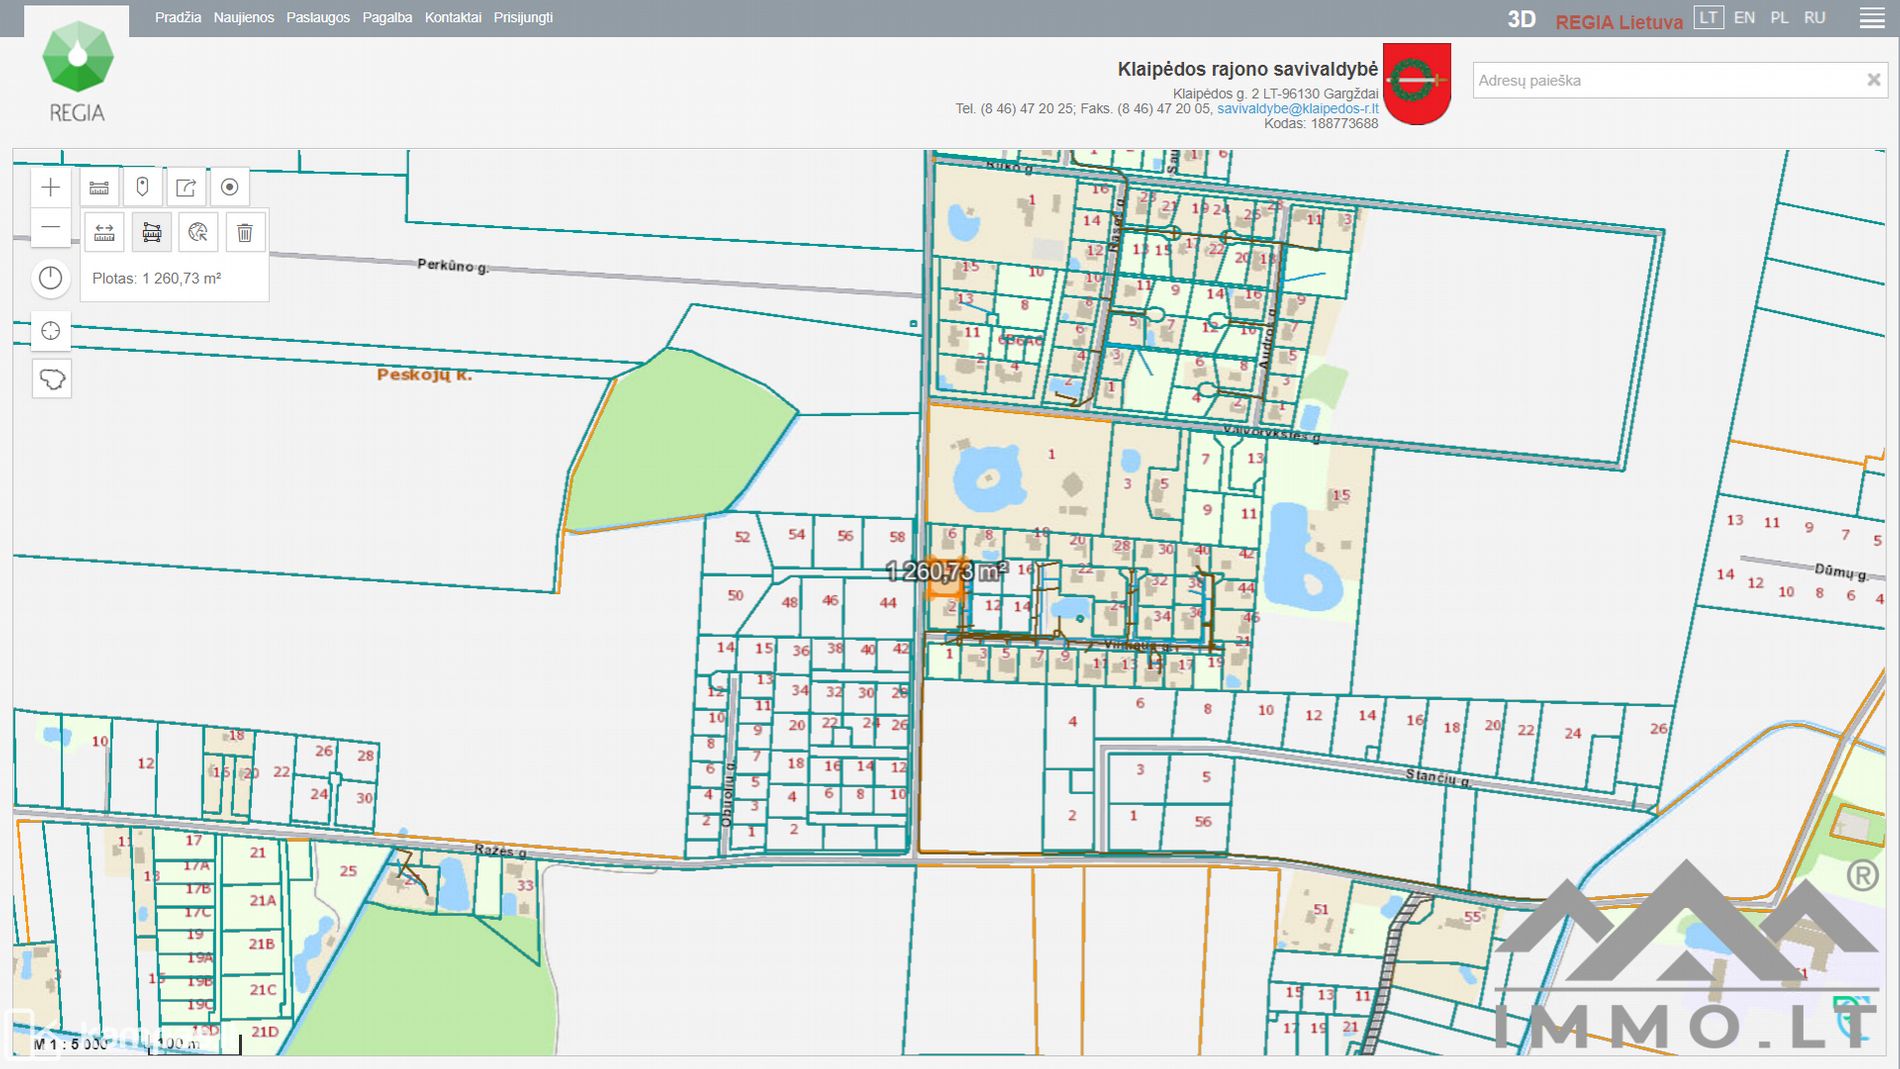Open the share/export map tool
This screenshot has width=1900, height=1069.
tap(186, 187)
